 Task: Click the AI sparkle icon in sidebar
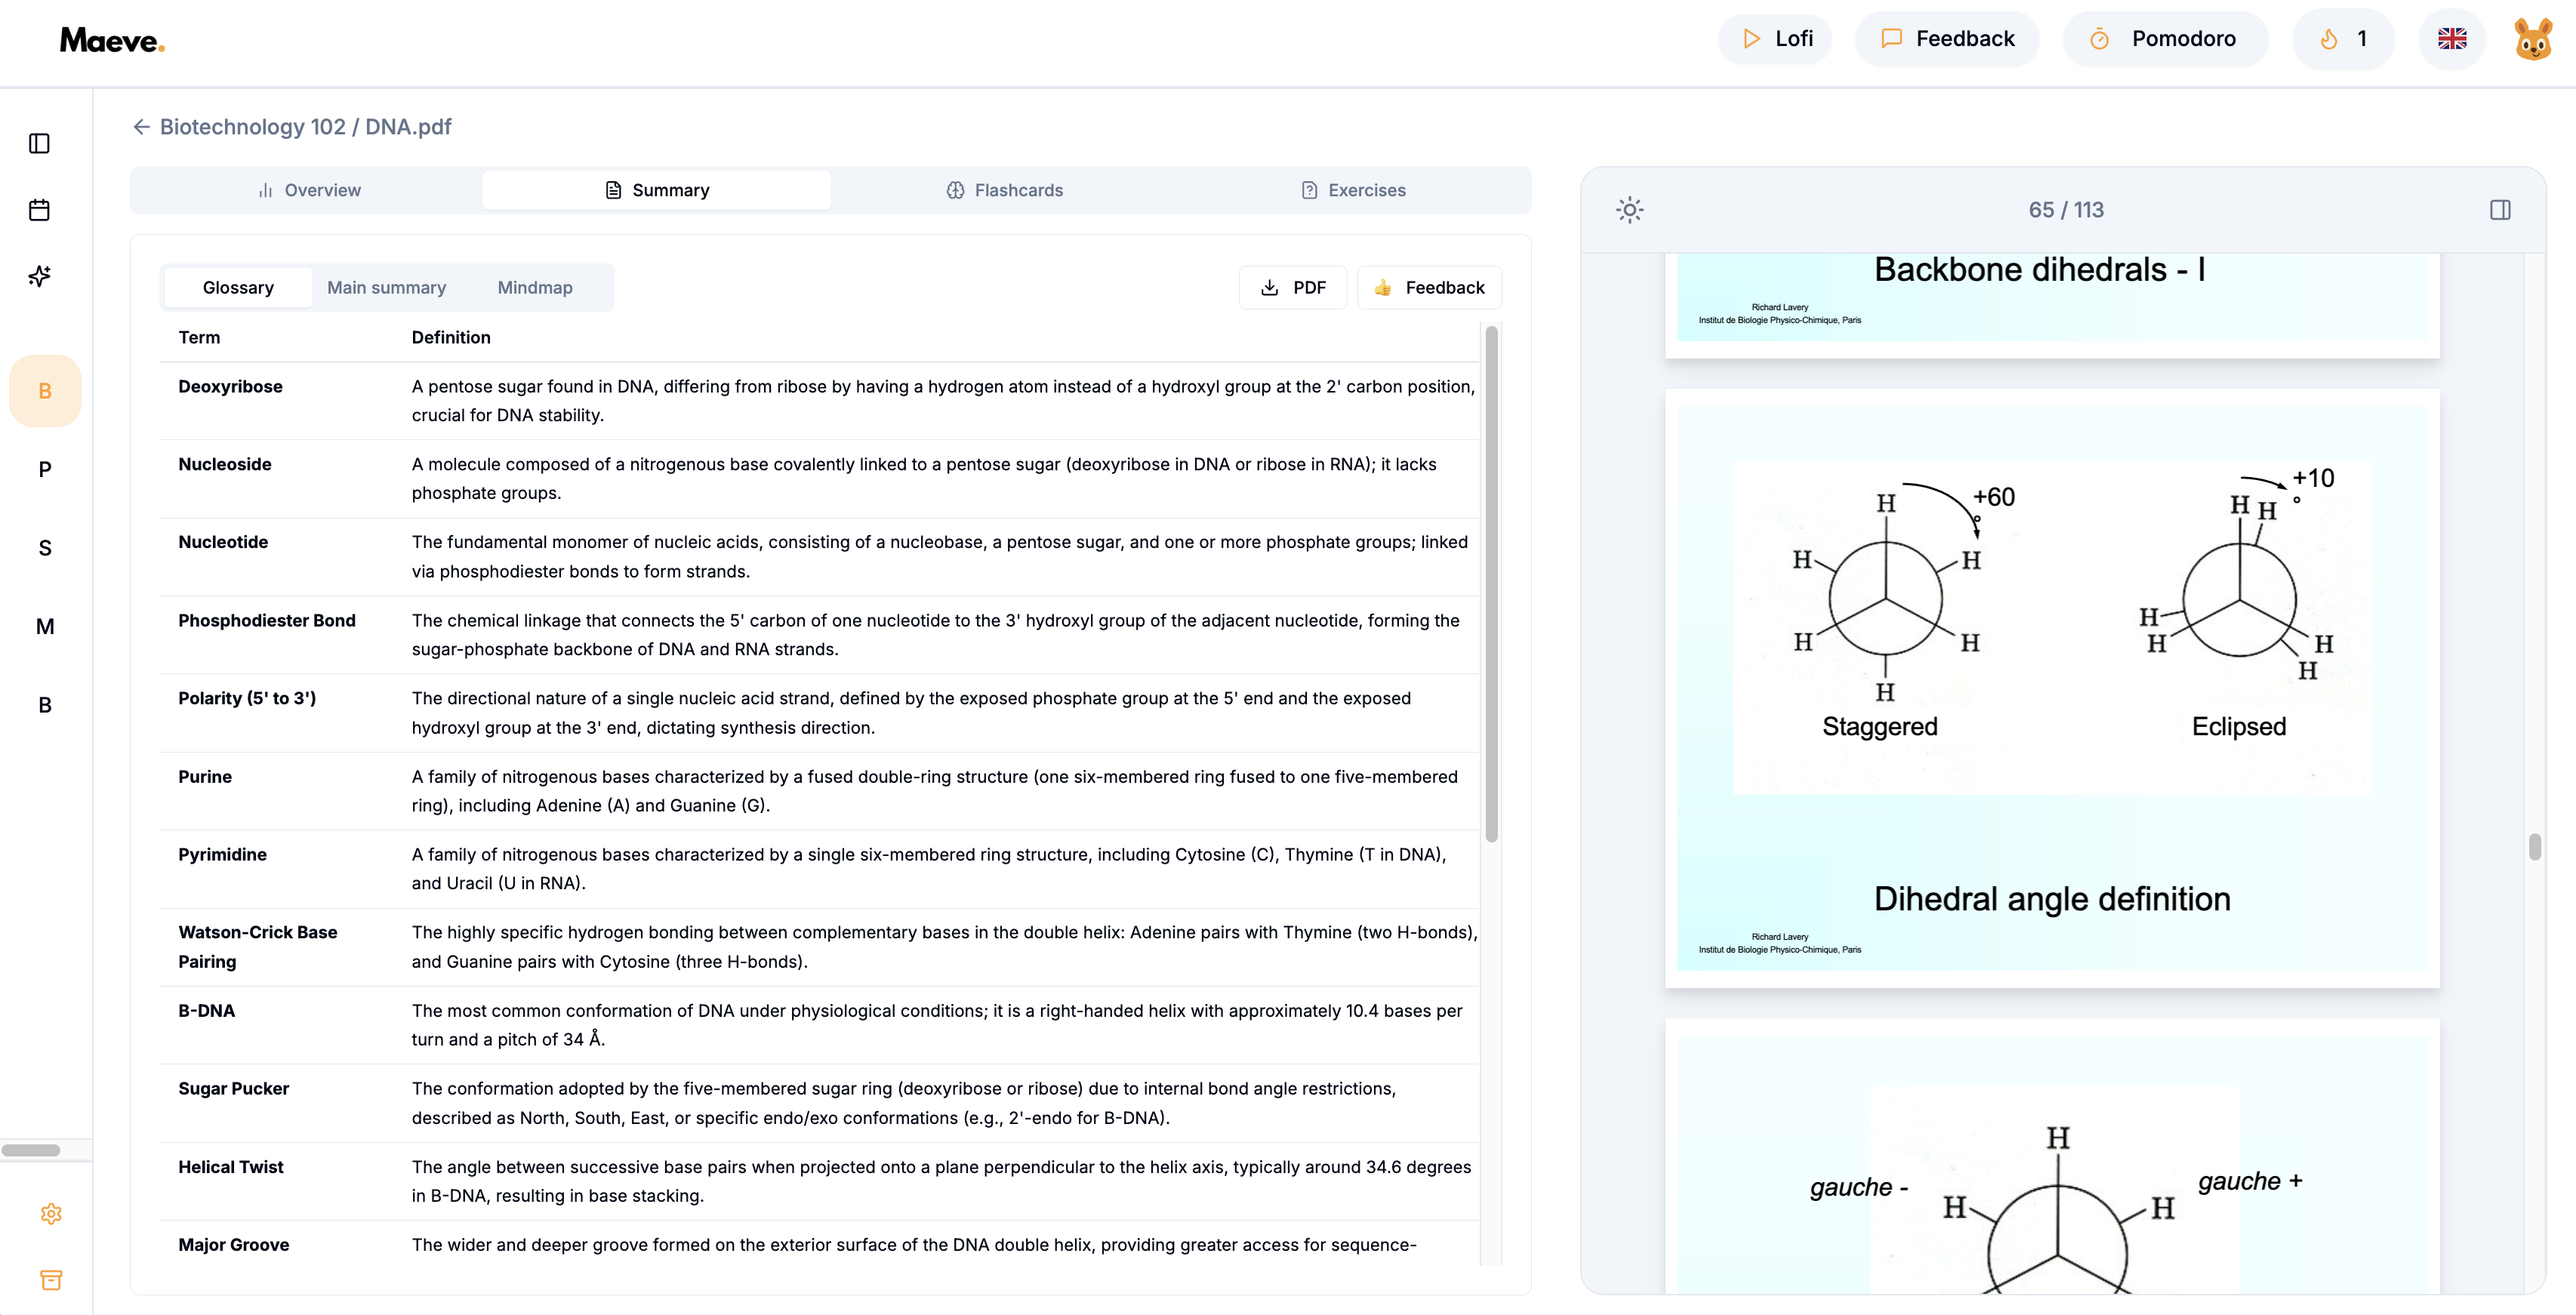coord(39,276)
